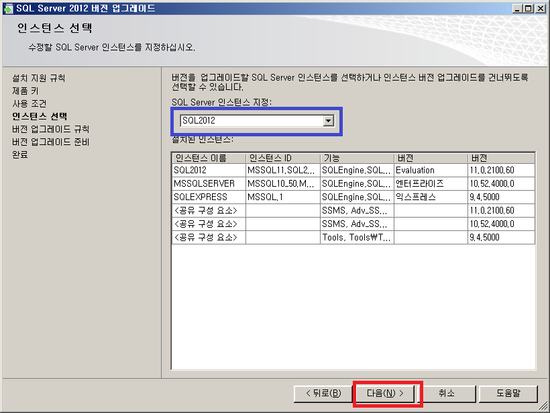Image resolution: width=550 pixels, height=413 pixels.
Task: Select the 설치 지원 규칙 step
Action: coord(39,78)
